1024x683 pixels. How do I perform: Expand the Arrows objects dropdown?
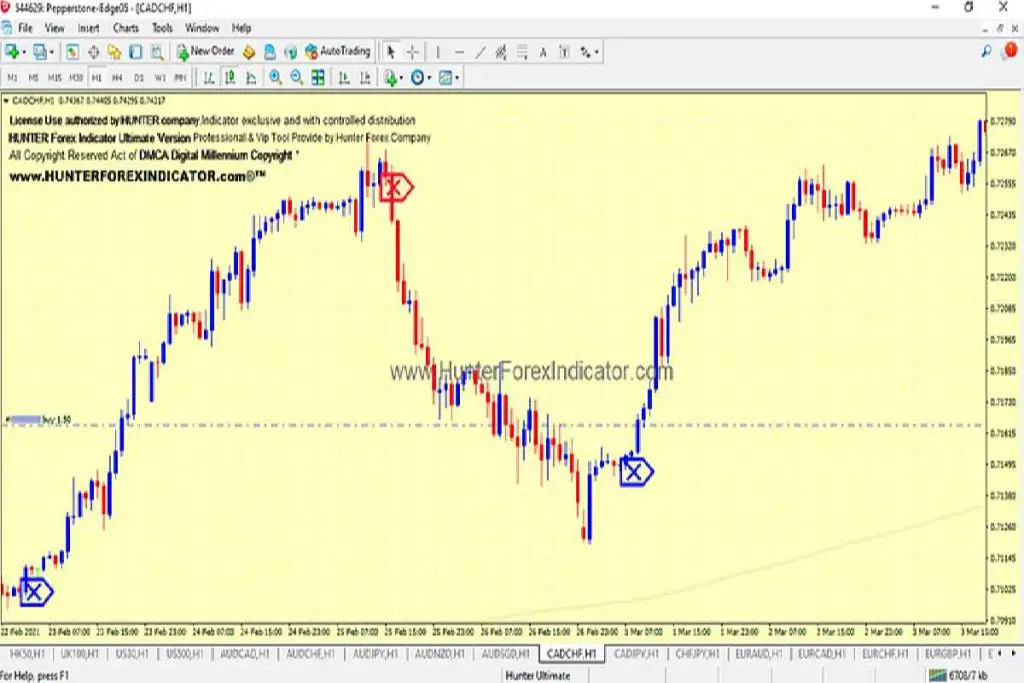596,52
